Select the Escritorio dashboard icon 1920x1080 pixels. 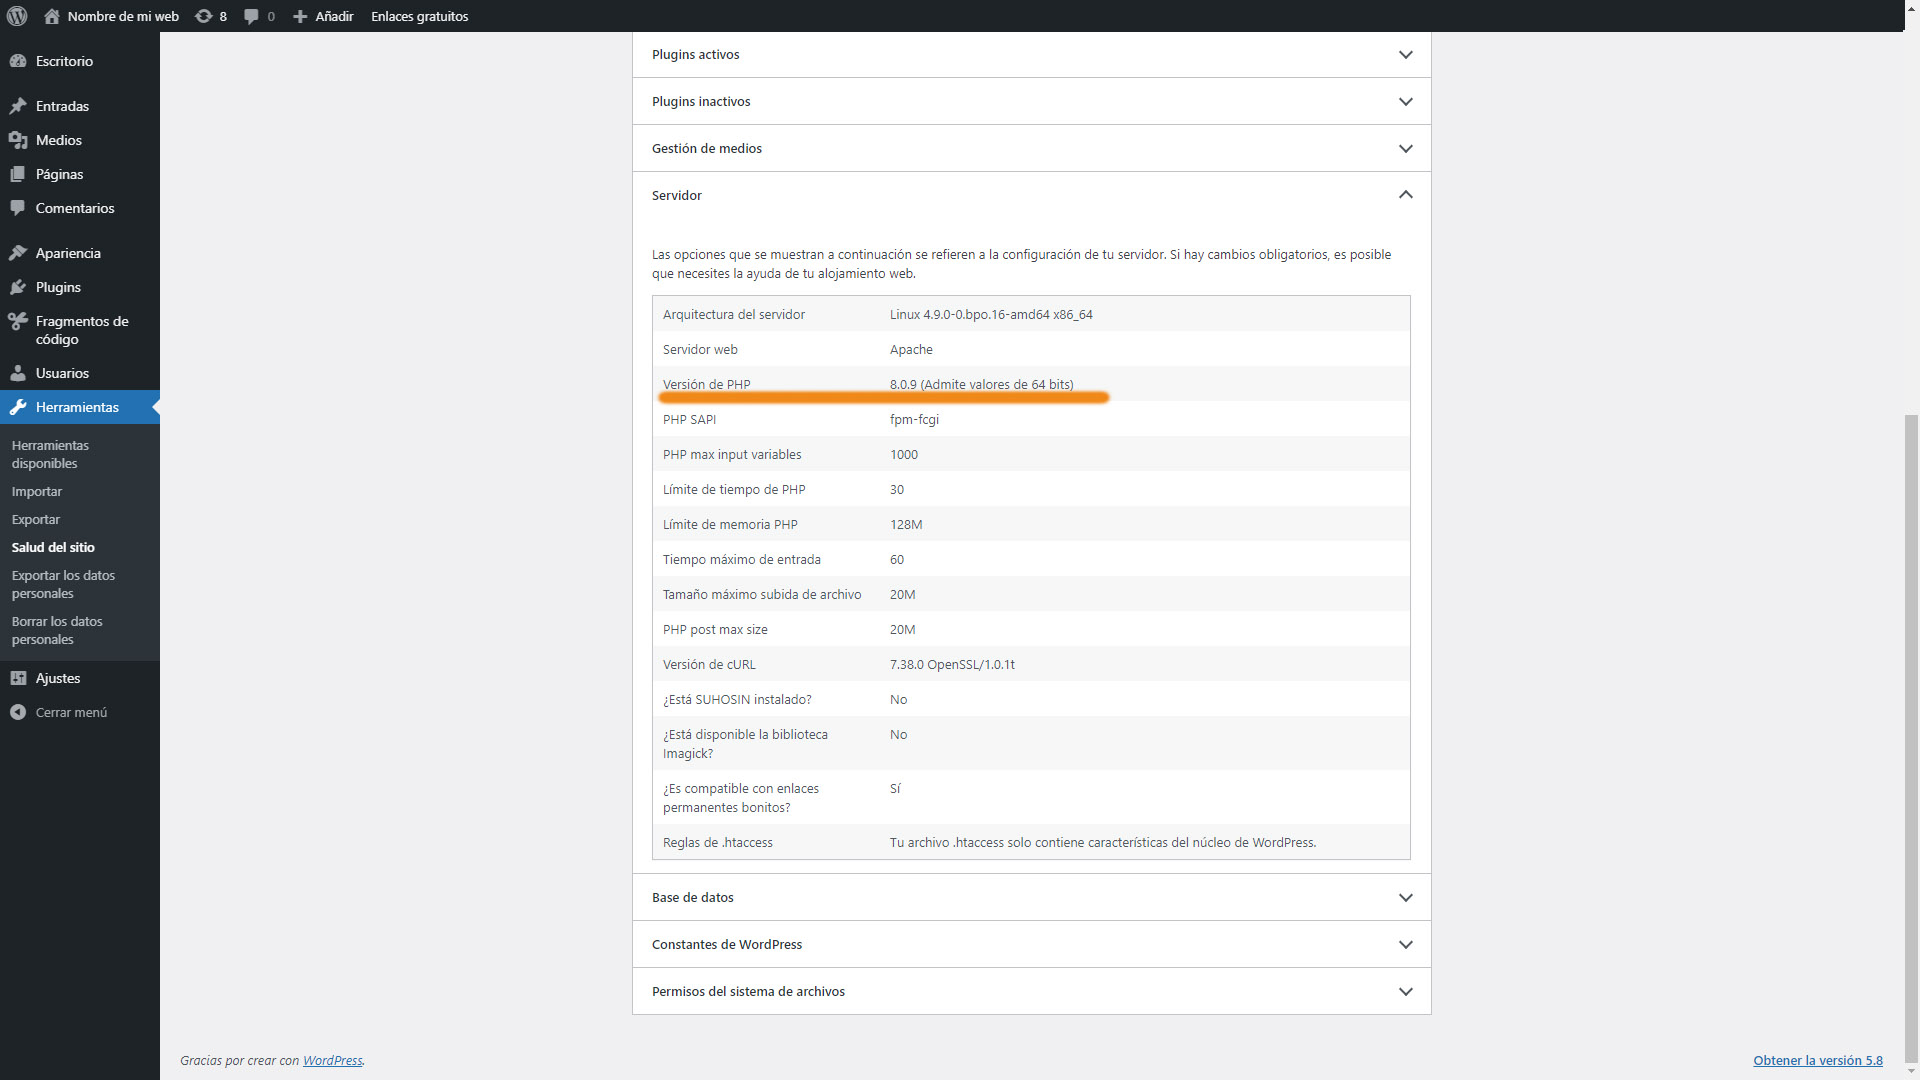19,61
